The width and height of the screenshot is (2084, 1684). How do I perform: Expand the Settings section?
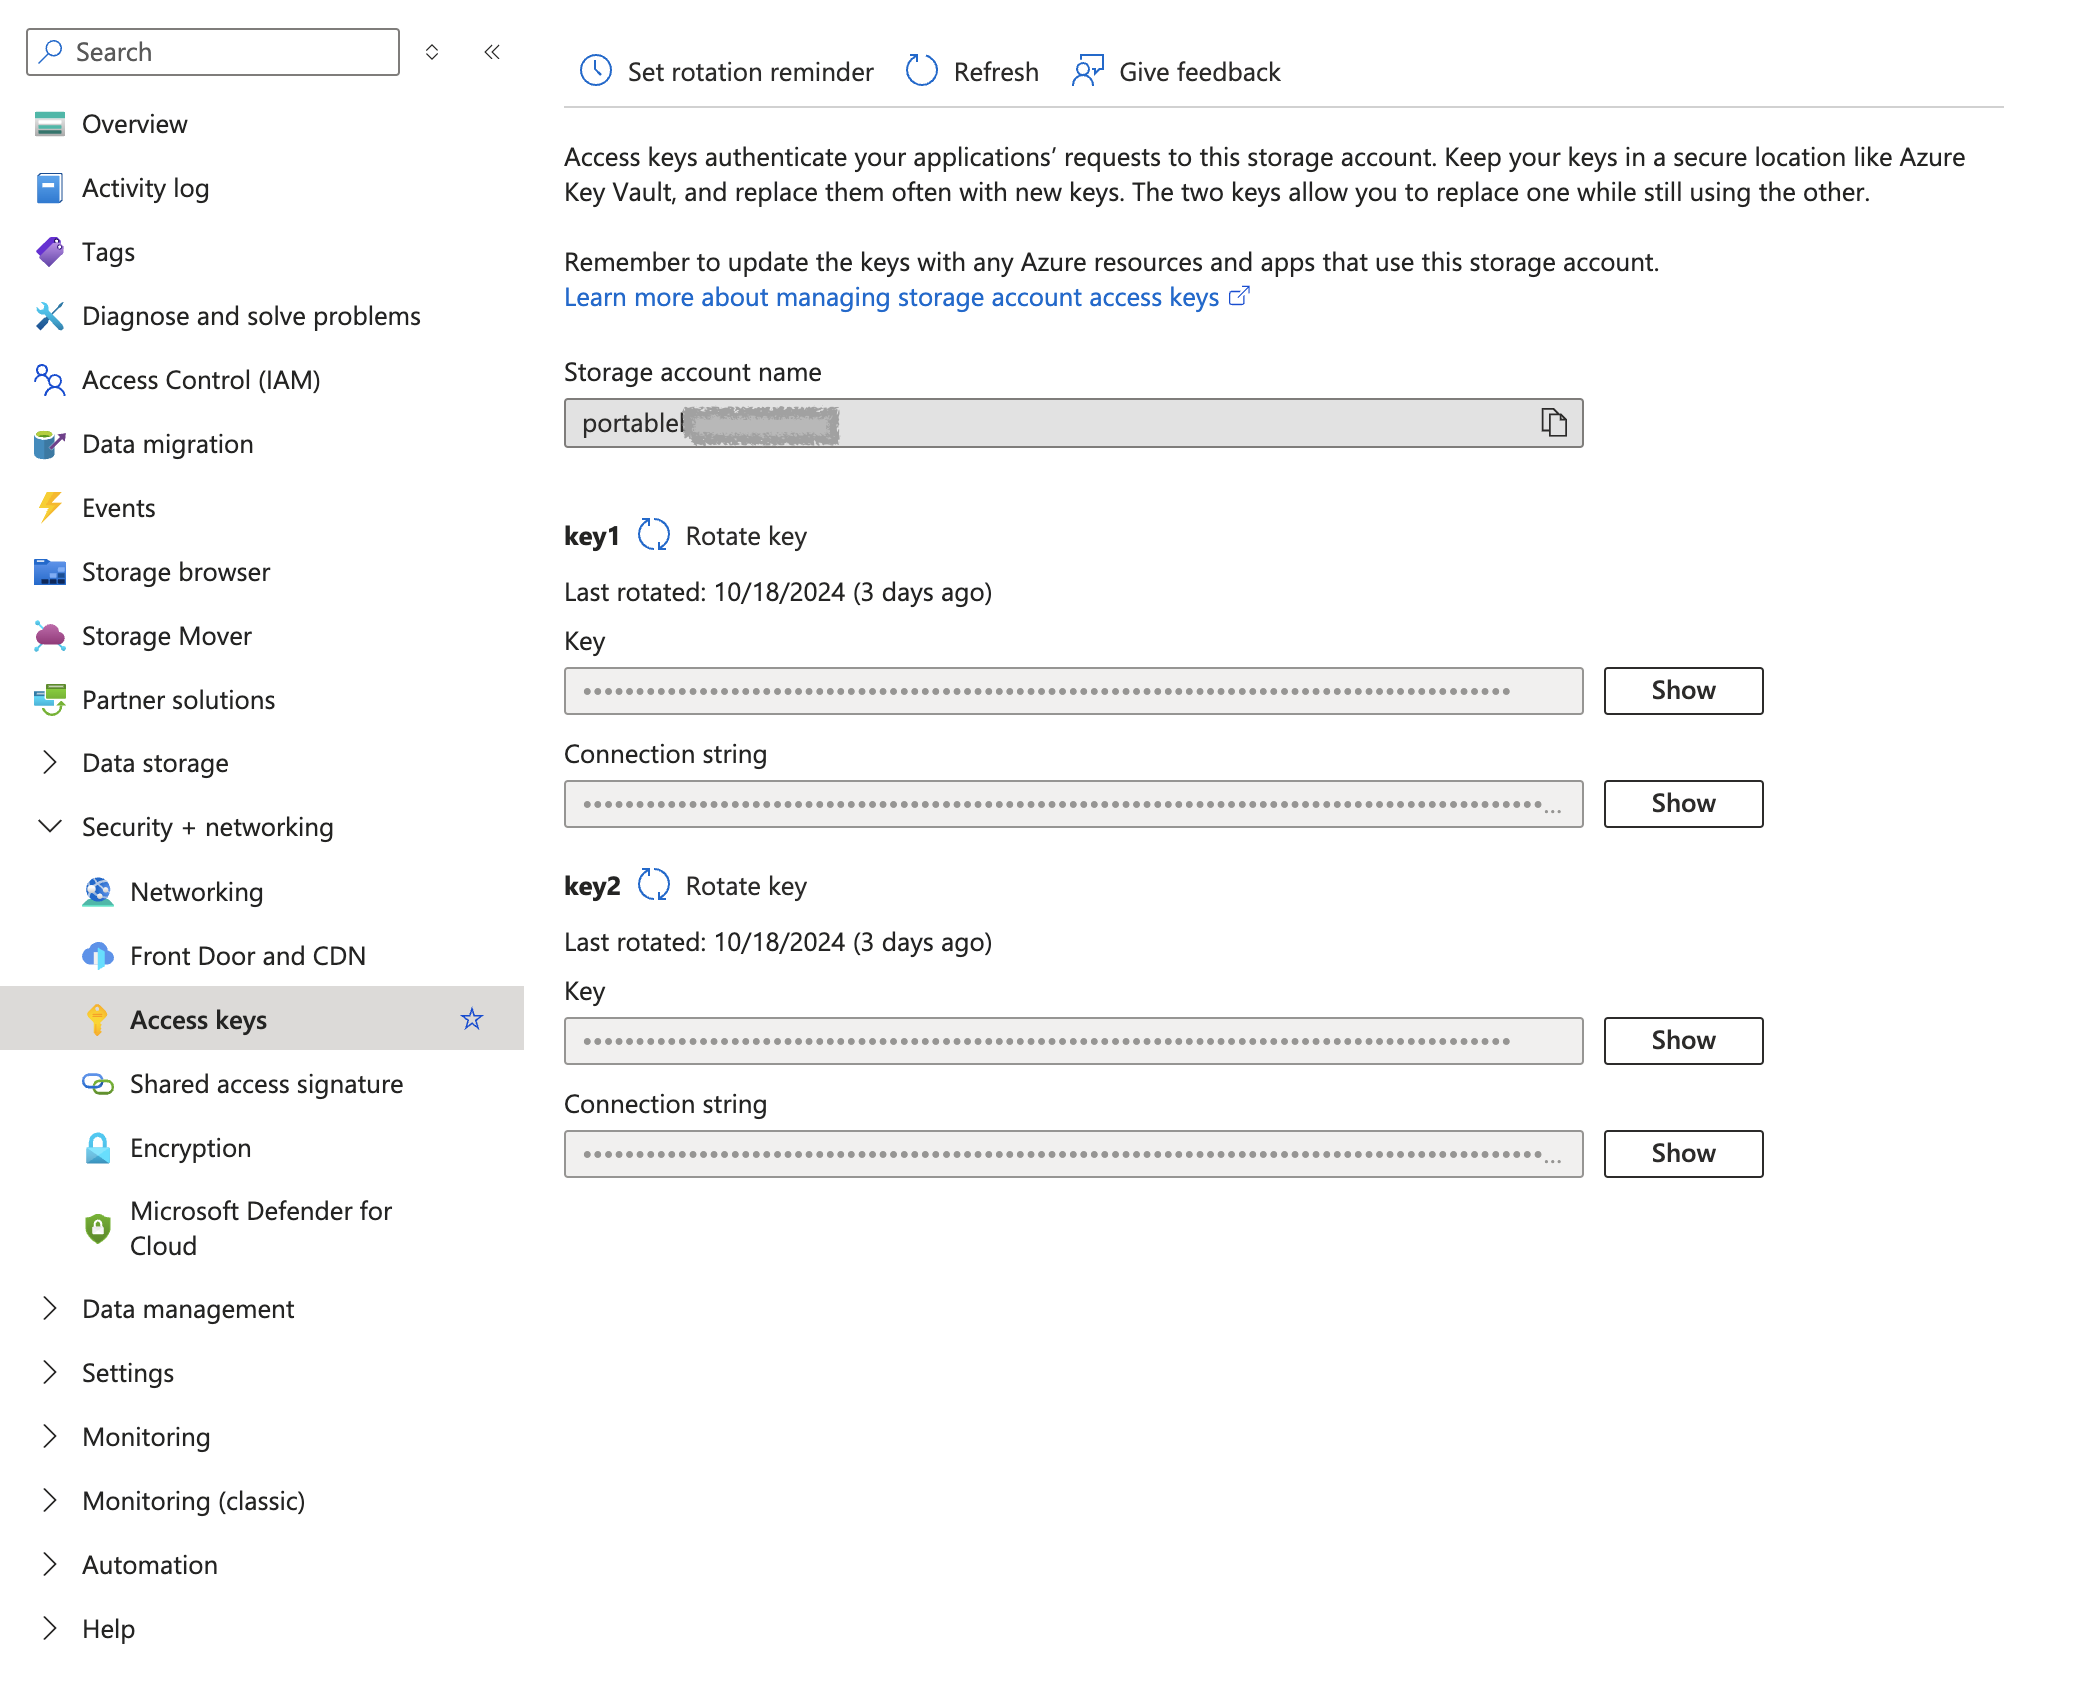[x=48, y=1371]
